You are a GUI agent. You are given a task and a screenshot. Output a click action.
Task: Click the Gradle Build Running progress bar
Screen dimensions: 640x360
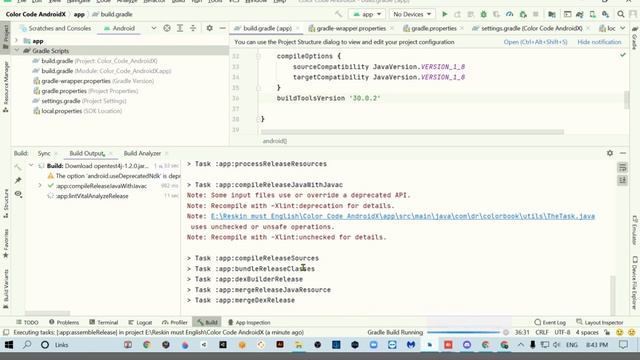click(463, 333)
